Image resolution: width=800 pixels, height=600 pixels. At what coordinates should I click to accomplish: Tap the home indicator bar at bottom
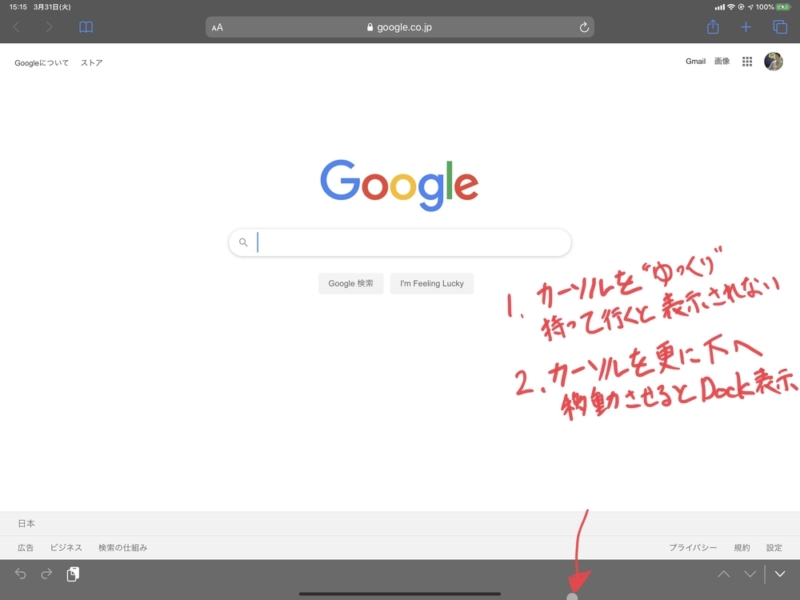(x=399, y=594)
